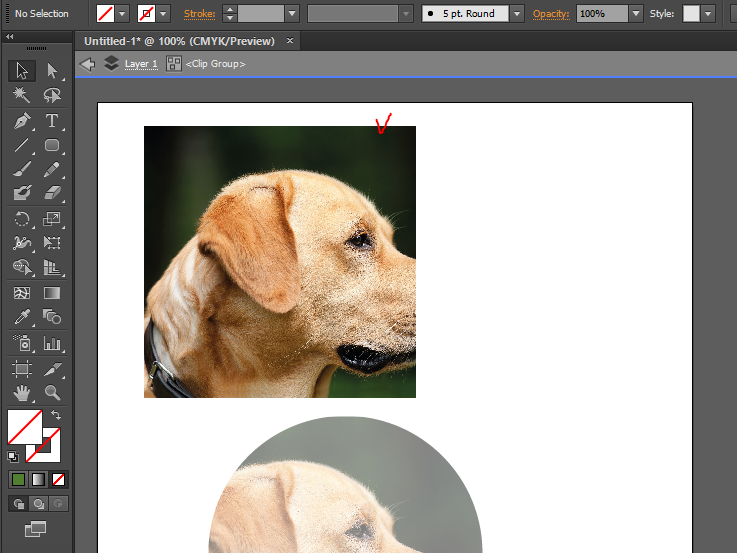Click the Style swatch in control bar
The image size is (737, 553).
tap(691, 14)
